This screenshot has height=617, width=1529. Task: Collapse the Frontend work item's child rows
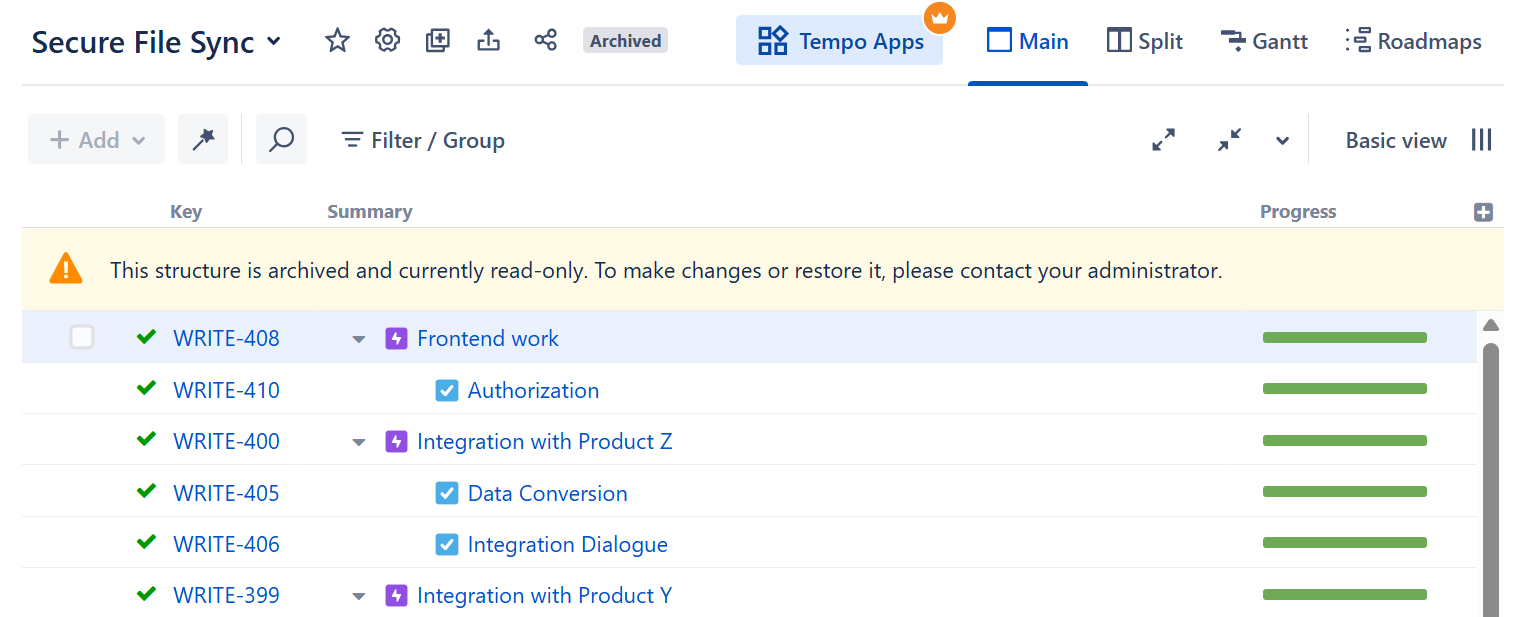[x=358, y=339]
